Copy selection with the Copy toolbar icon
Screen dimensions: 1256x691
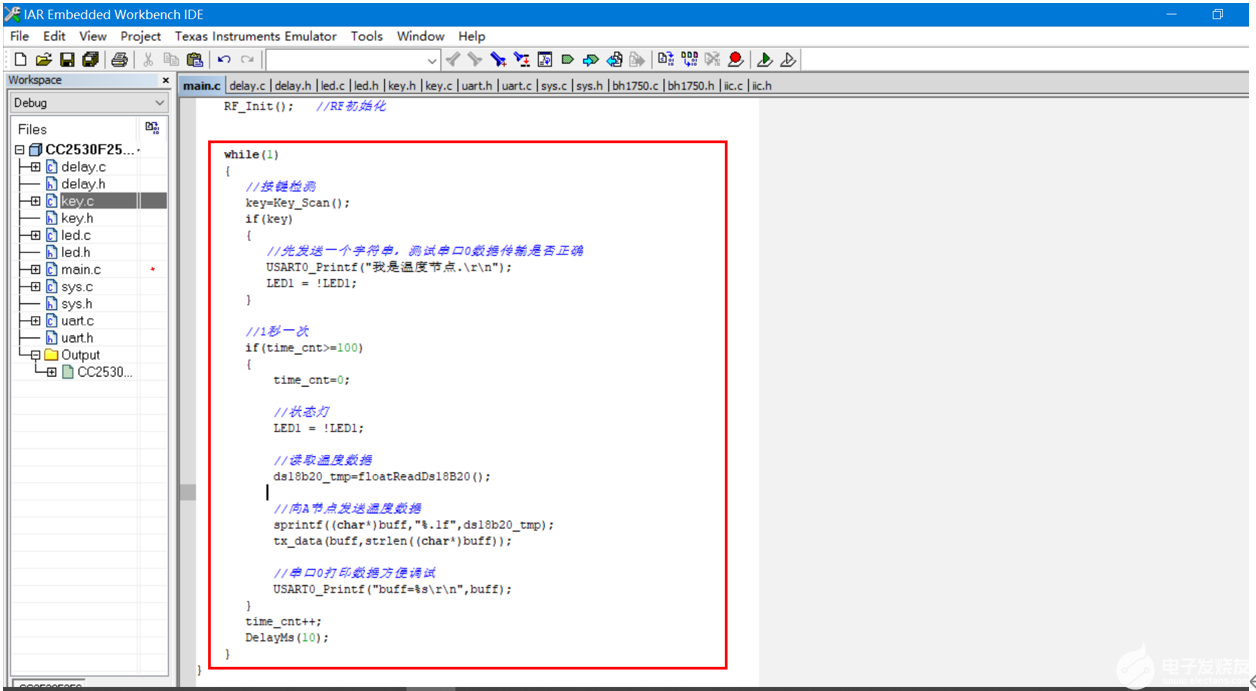pos(172,59)
